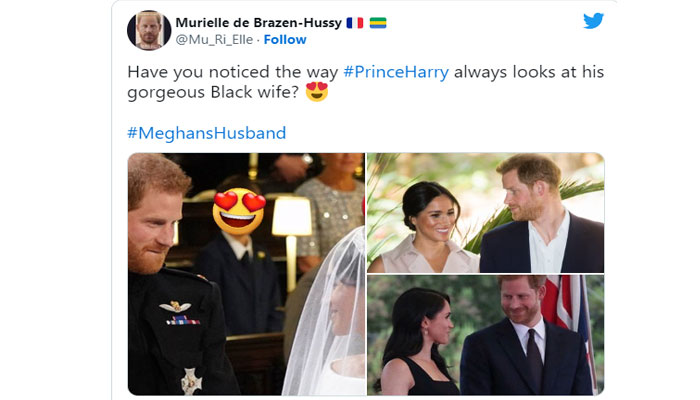Click the heart-eyes emoji sticker on the wedding photo
The height and width of the screenshot is (400, 700).
coord(239,209)
